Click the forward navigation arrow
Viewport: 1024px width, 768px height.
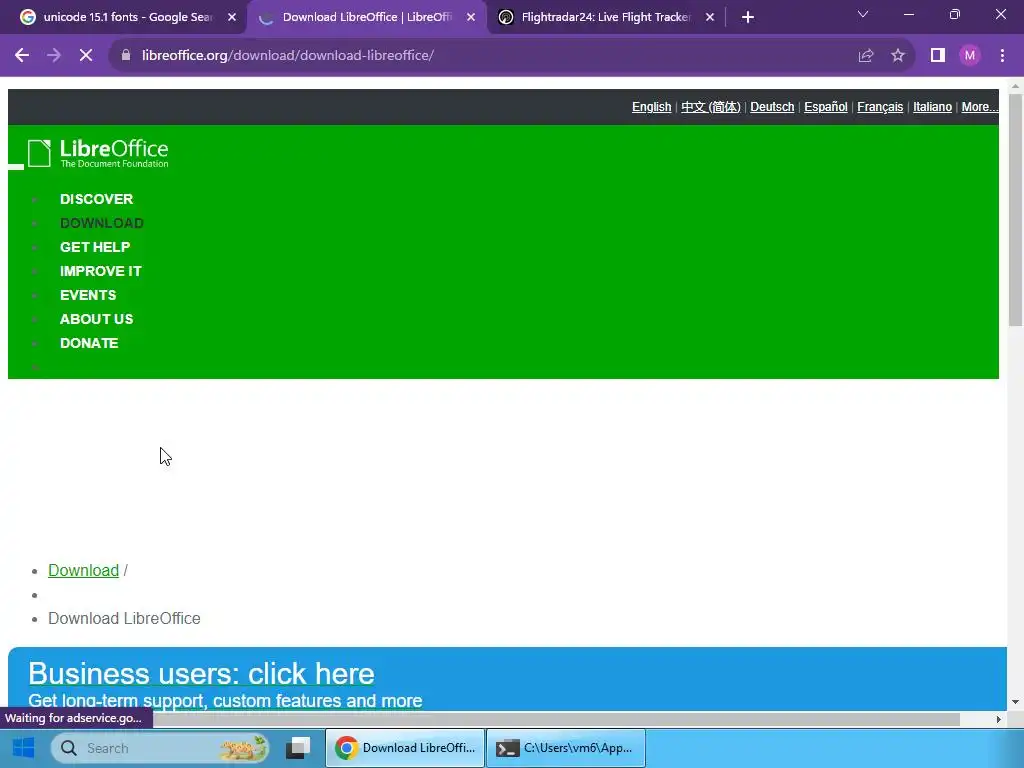(54, 56)
